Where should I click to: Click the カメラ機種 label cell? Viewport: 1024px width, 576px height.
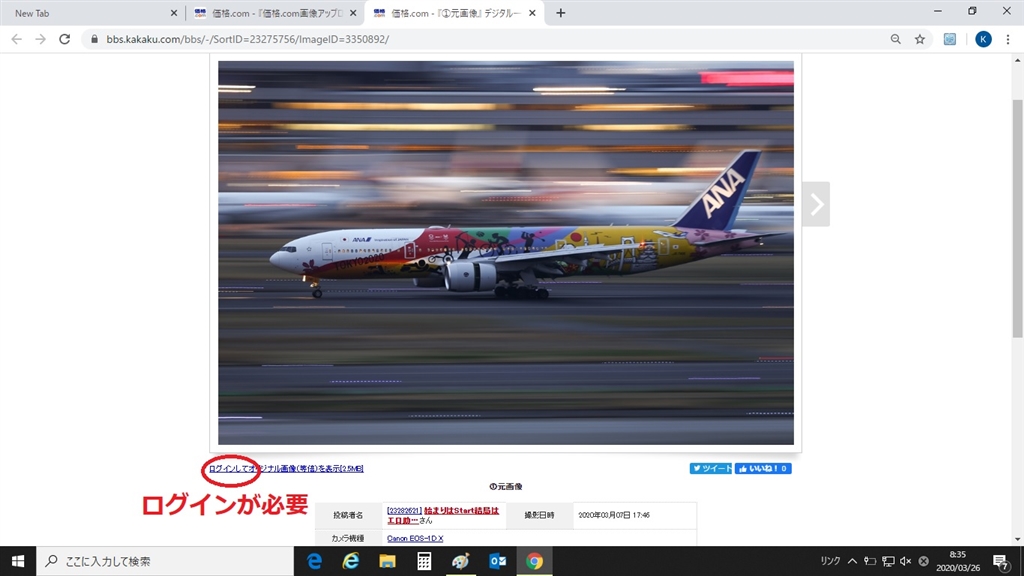tap(348, 539)
